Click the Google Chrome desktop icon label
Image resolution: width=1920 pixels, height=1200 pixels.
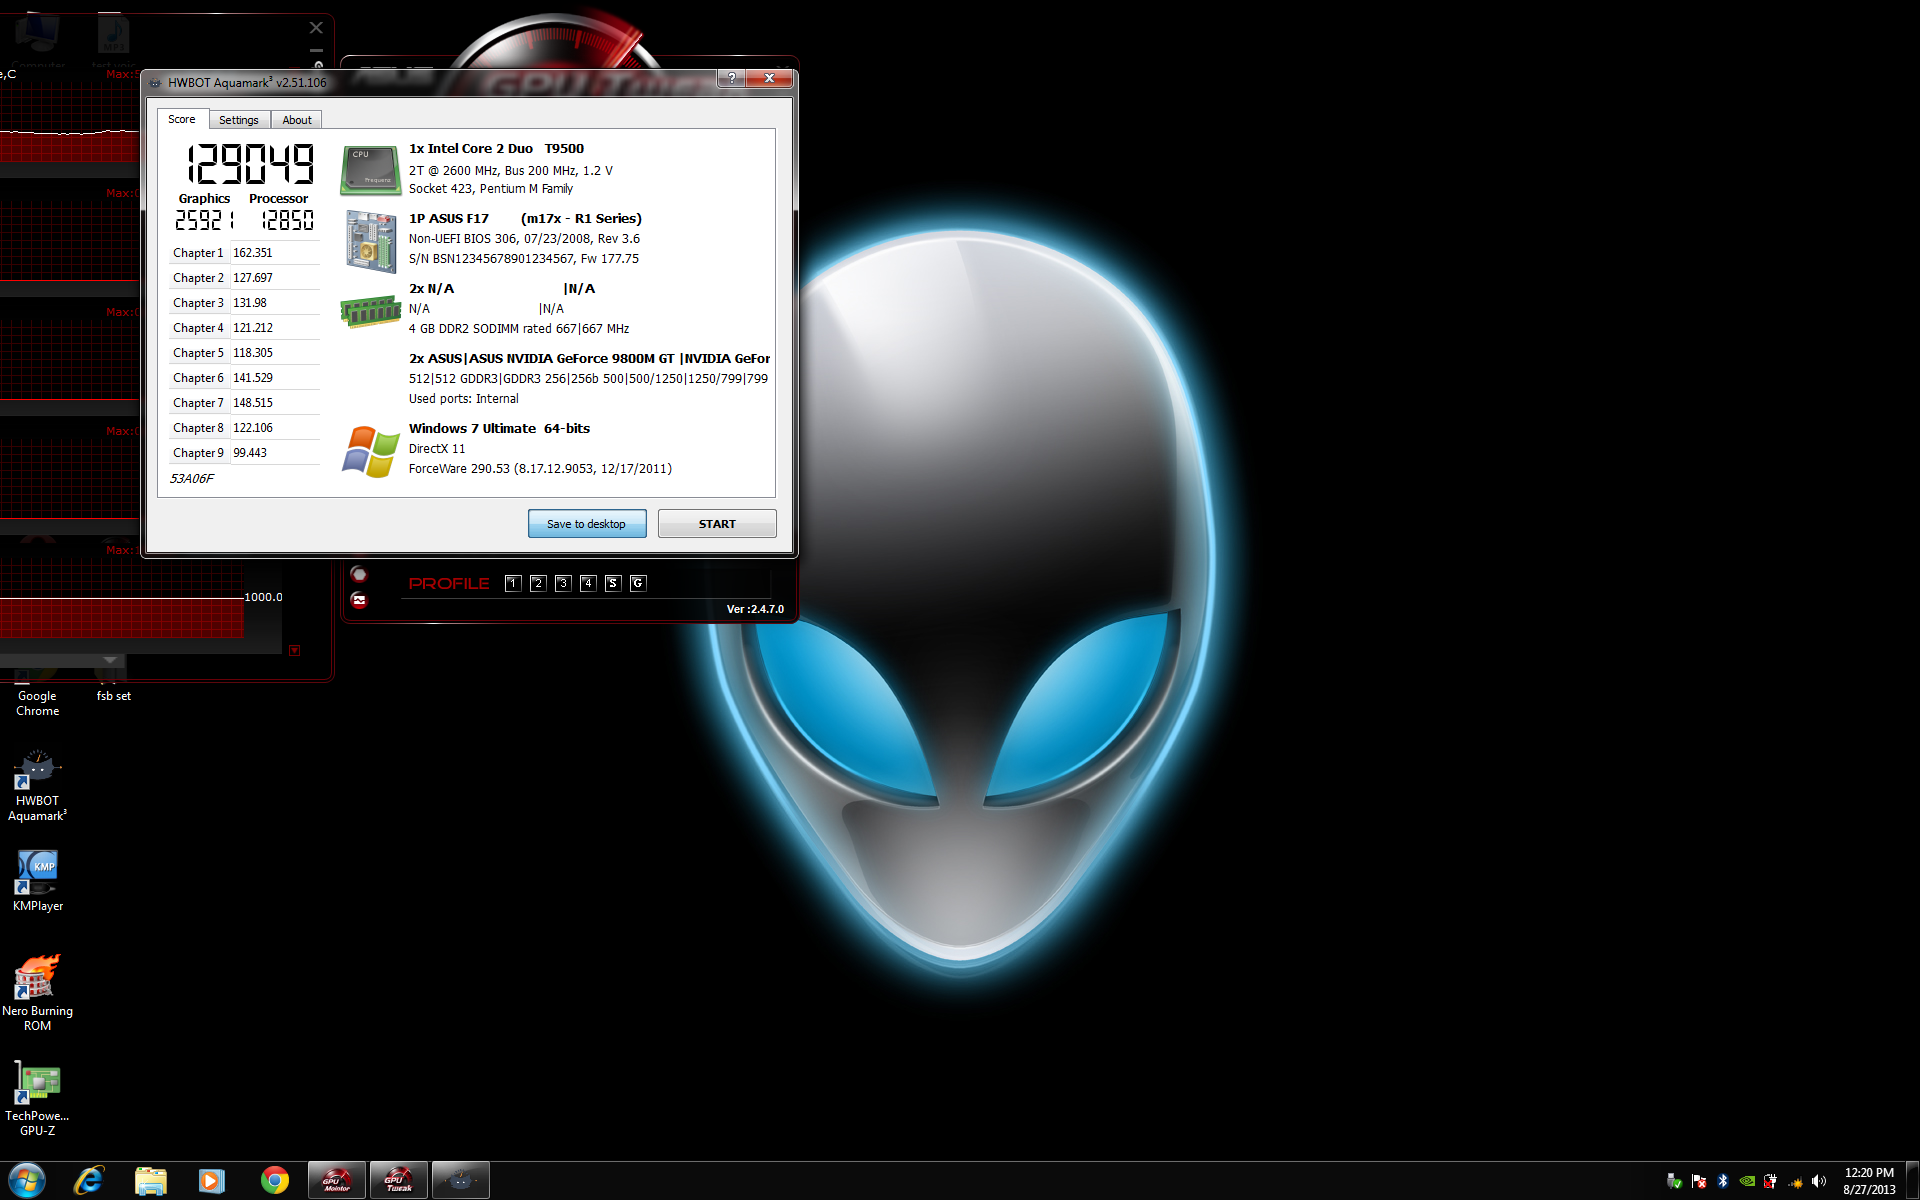pos(37,703)
